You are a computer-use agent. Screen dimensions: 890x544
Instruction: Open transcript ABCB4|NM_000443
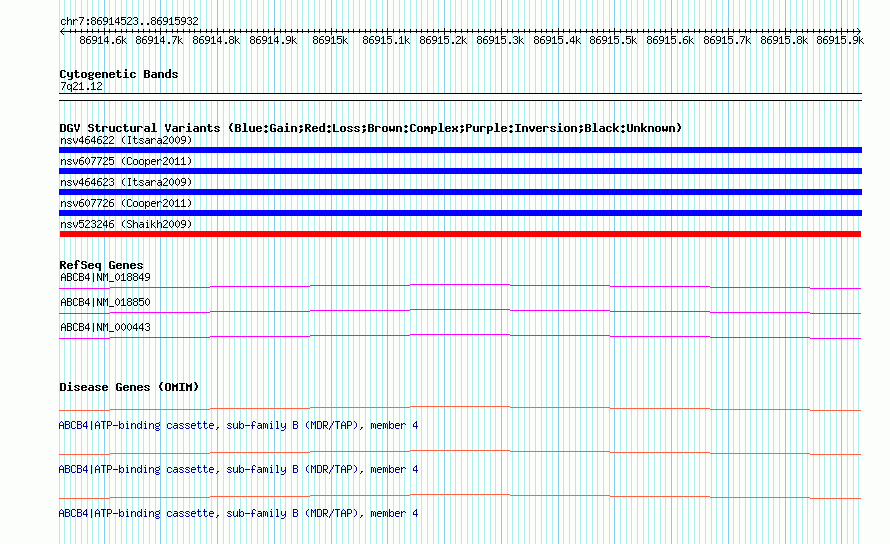(105, 328)
